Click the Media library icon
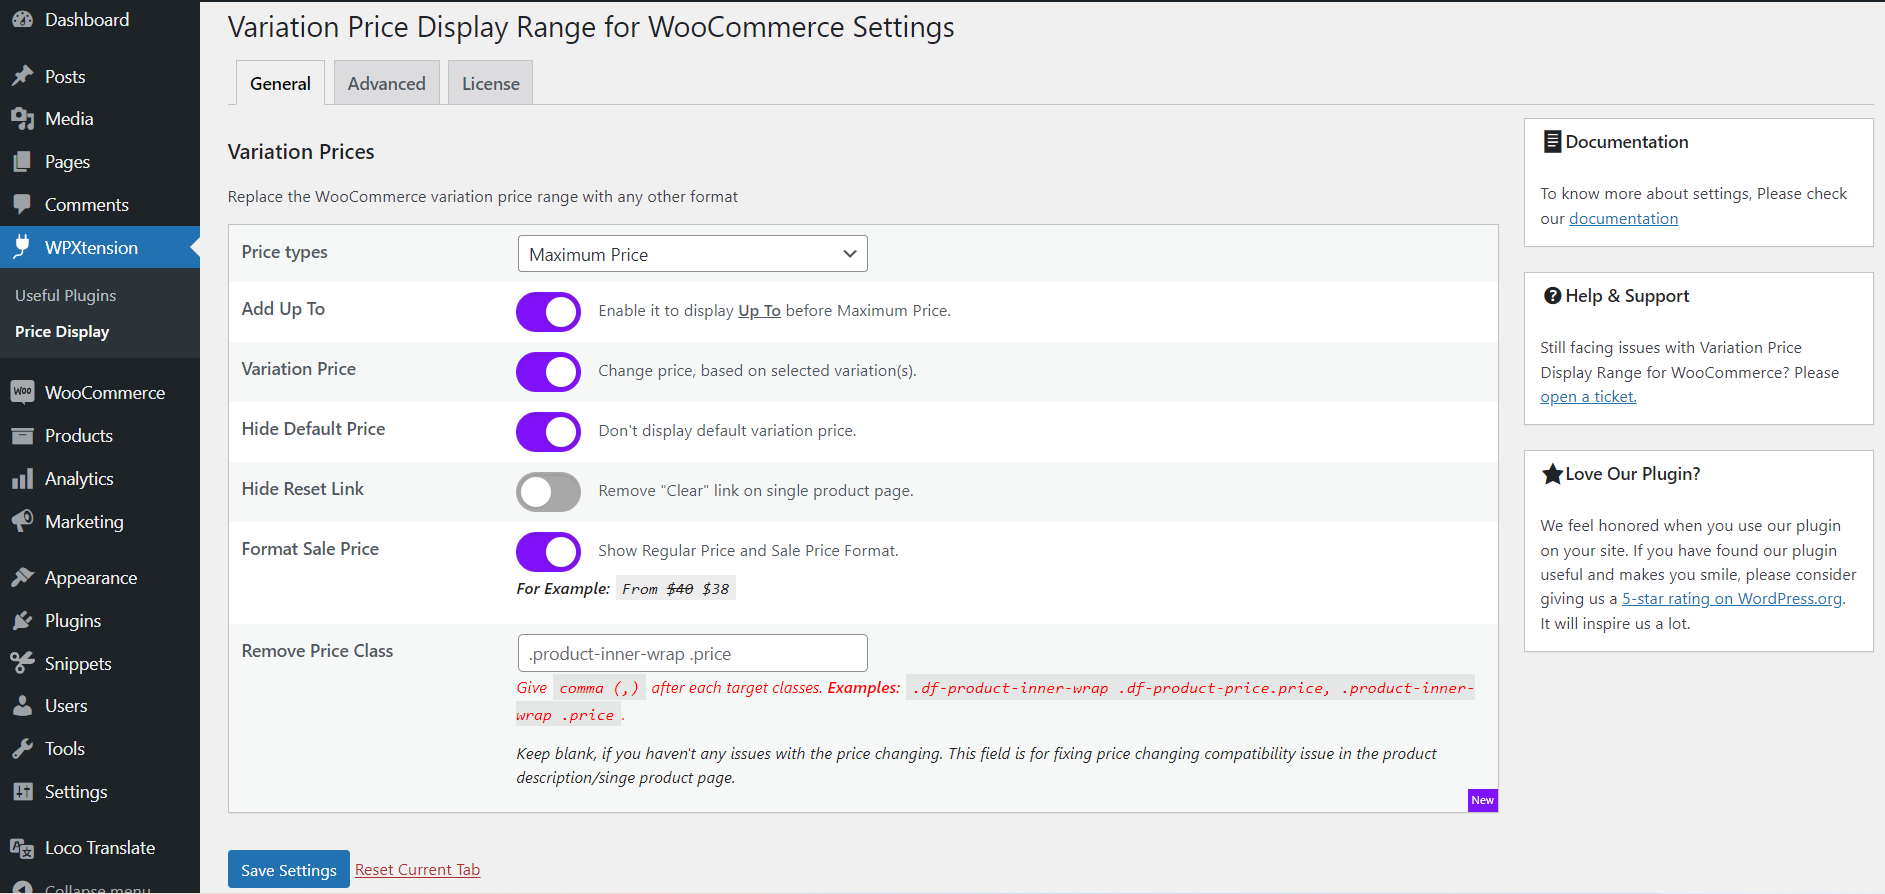1885x894 pixels. point(22,119)
